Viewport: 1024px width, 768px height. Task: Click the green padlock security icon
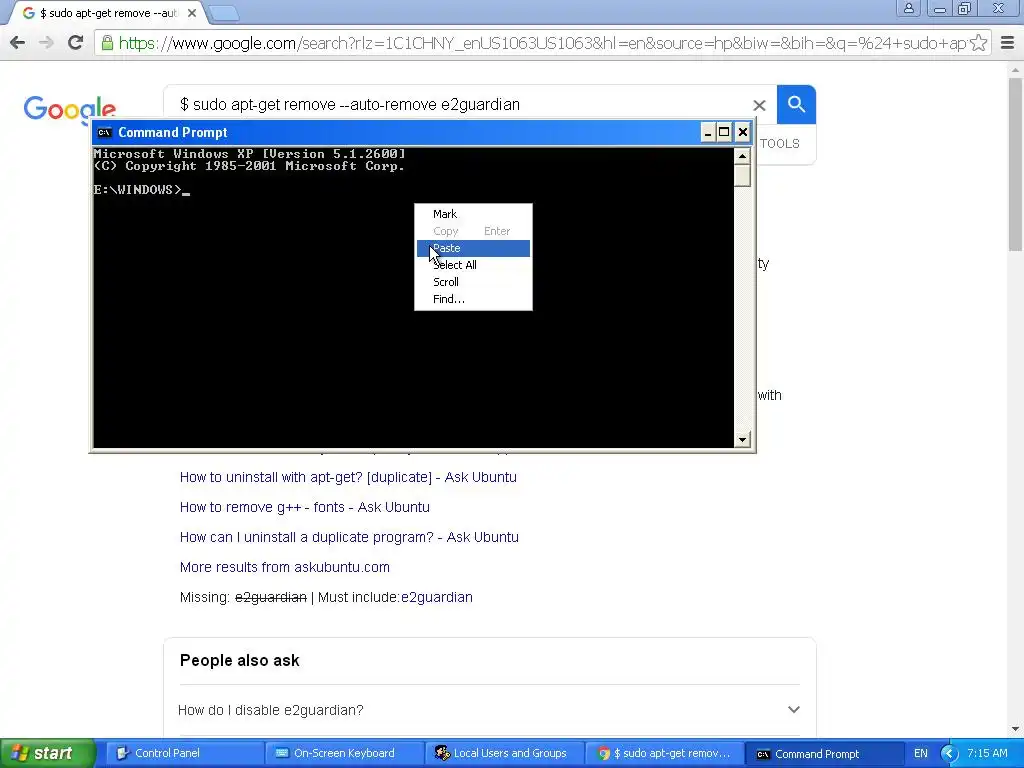pos(107,43)
